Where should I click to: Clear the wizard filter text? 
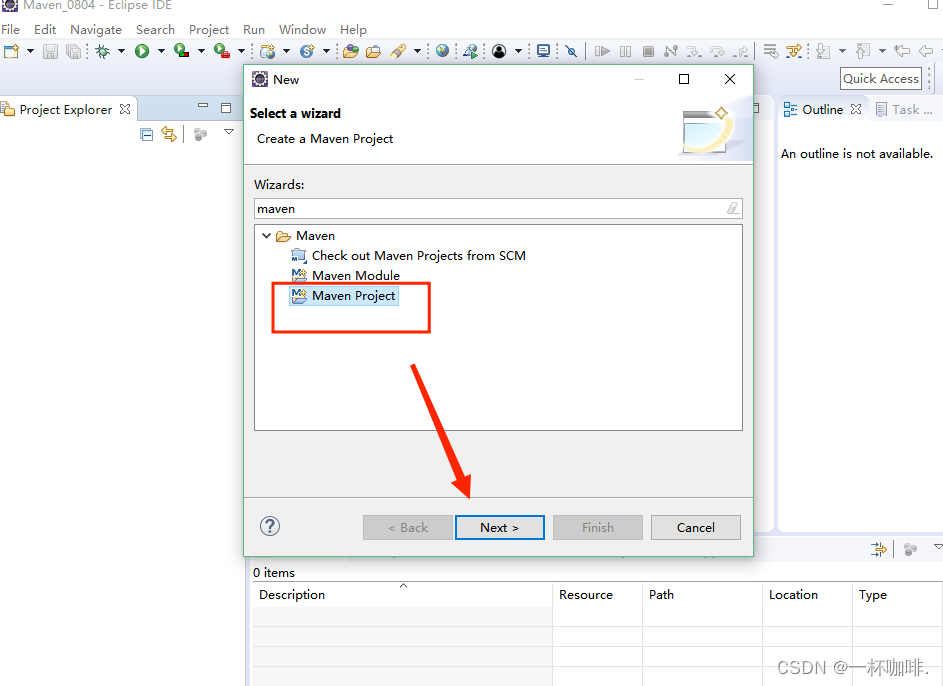pyautogui.click(x=733, y=209)
